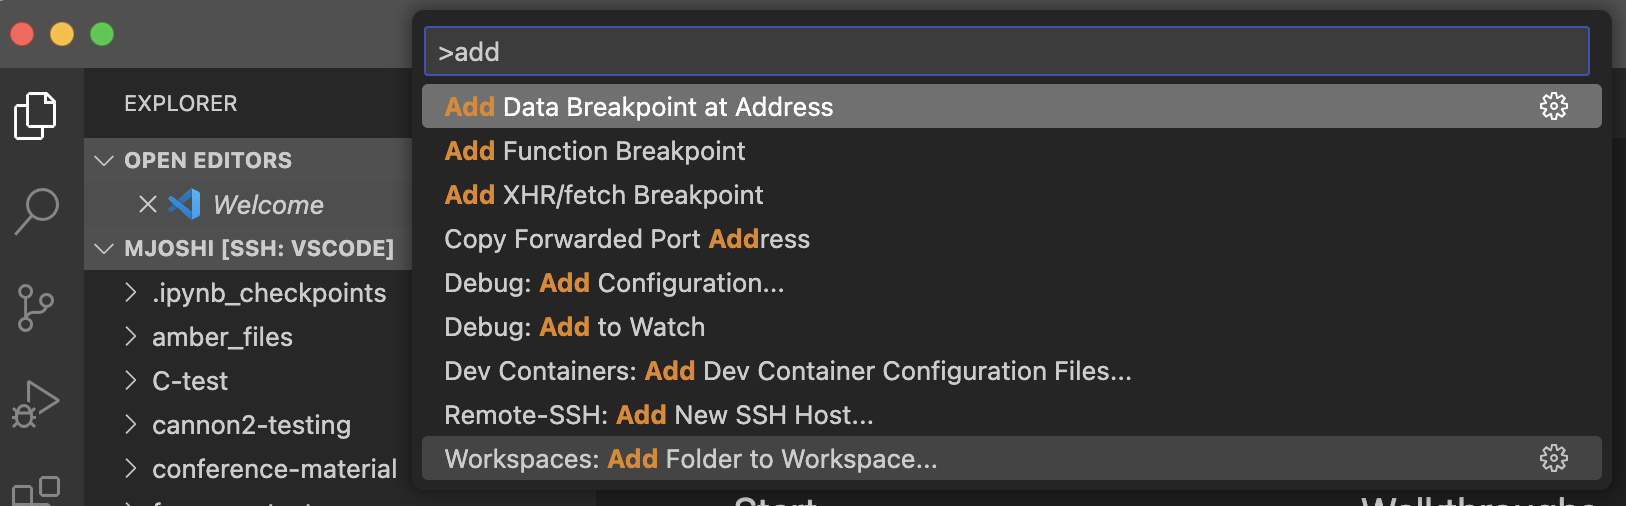Open the Explorer view in activity bar
The width and height of the screenshot is (1626, 506).
pos(36,116)
